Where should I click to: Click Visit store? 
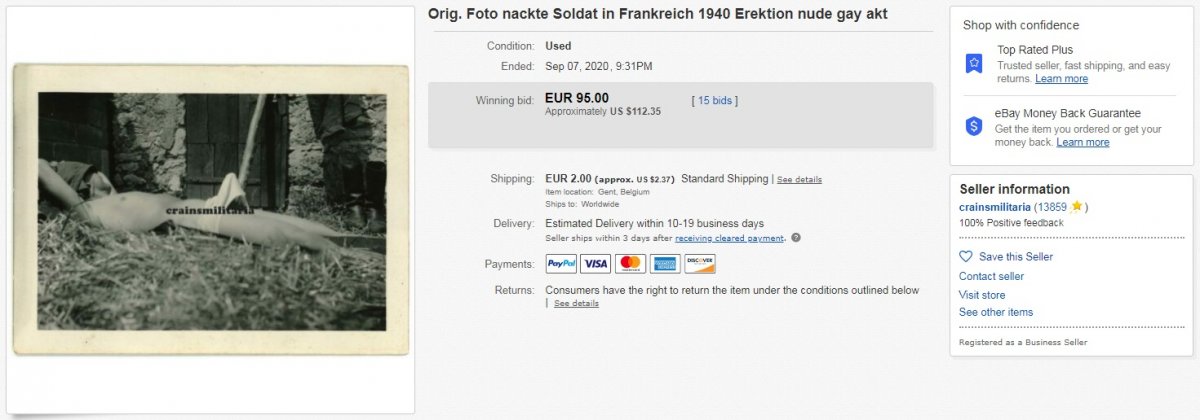(982, 295)
